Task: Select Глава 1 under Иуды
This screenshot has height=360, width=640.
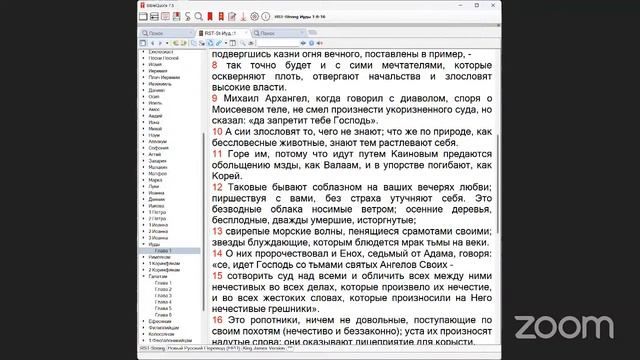Action: [x=163, y=251]
